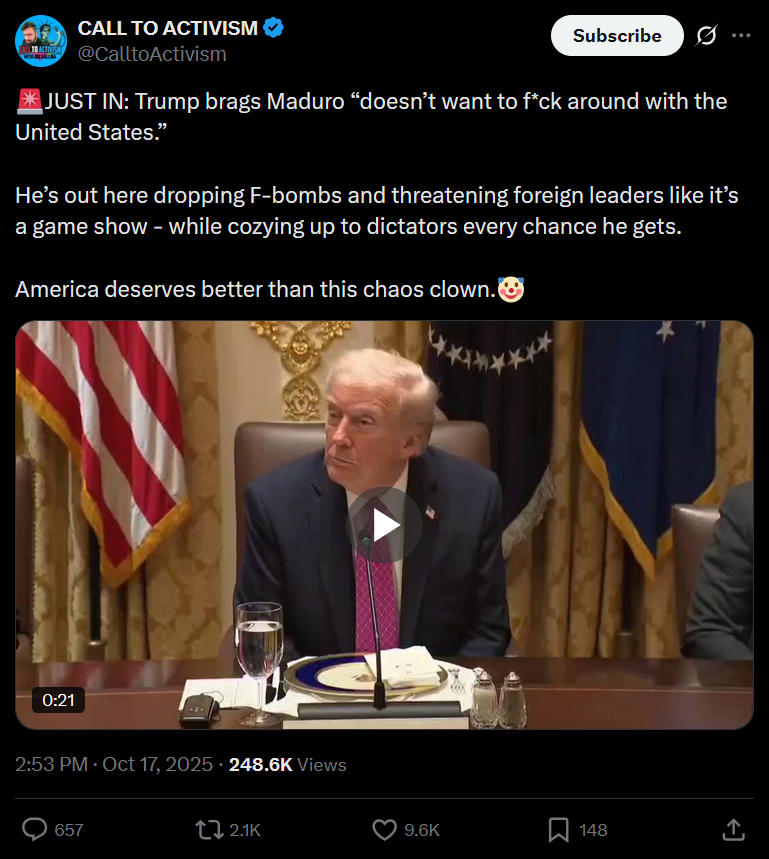Open the 657 replies count
Screen dimensions: 769x859
coord(69,830)
